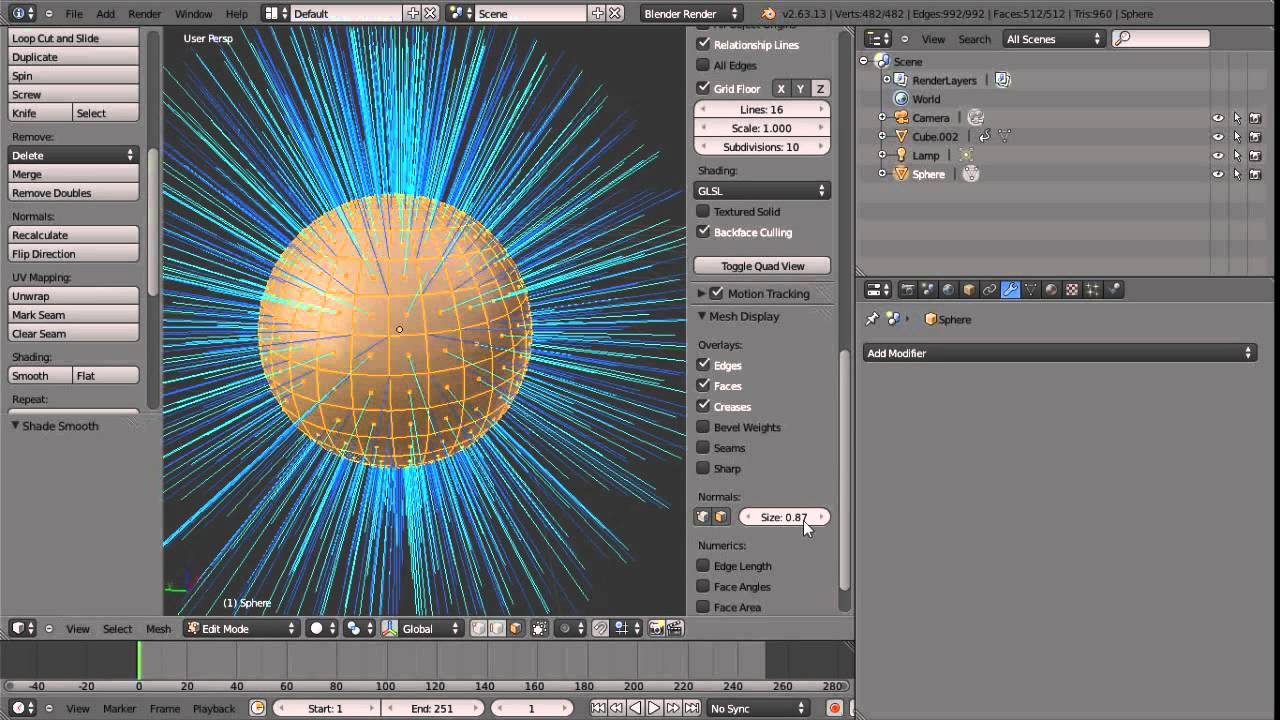The width and height of the screenshot is (1280, 720).
Task: Click the Toggle Quad View button
Action: (762, 266)
